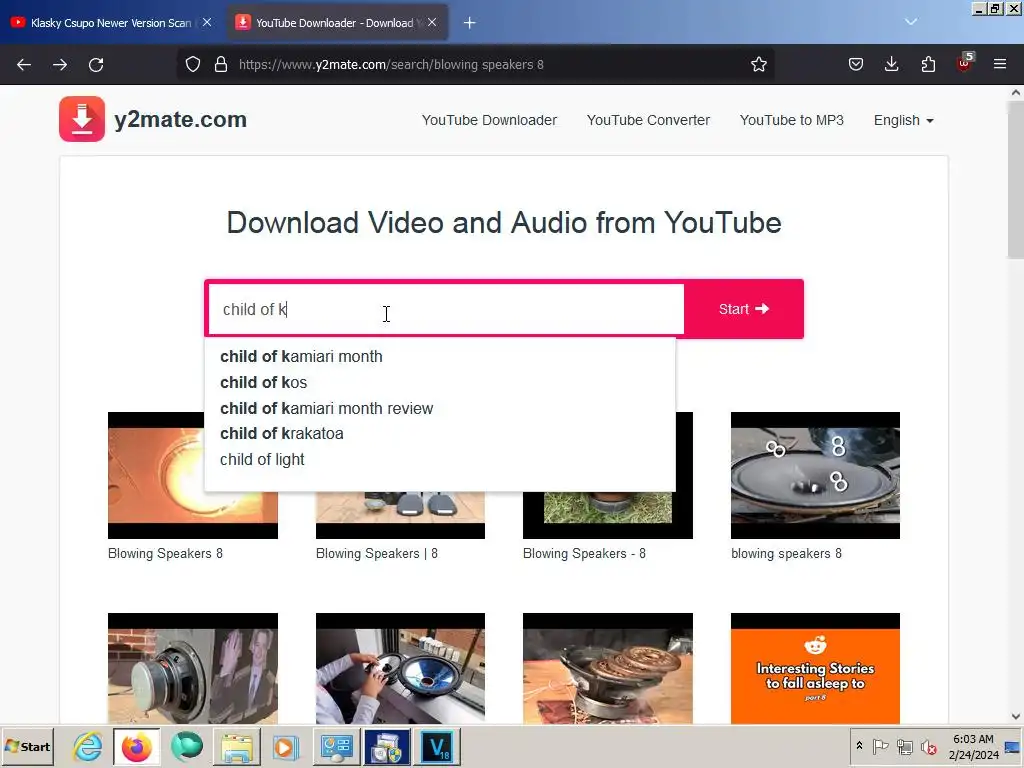Open the YouTube to MP3 nav link
This screenshot has width=1024, height=768.
click(792, 120)
